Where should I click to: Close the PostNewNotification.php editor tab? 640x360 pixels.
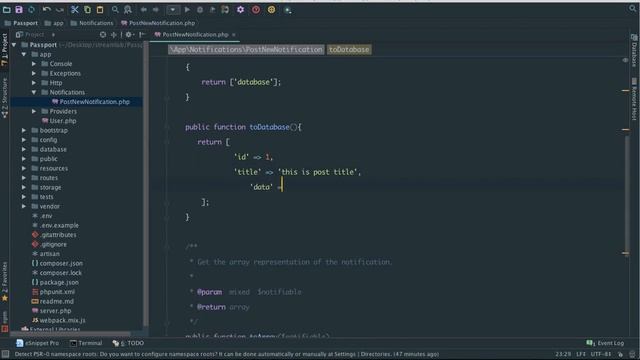coord(234,35)
